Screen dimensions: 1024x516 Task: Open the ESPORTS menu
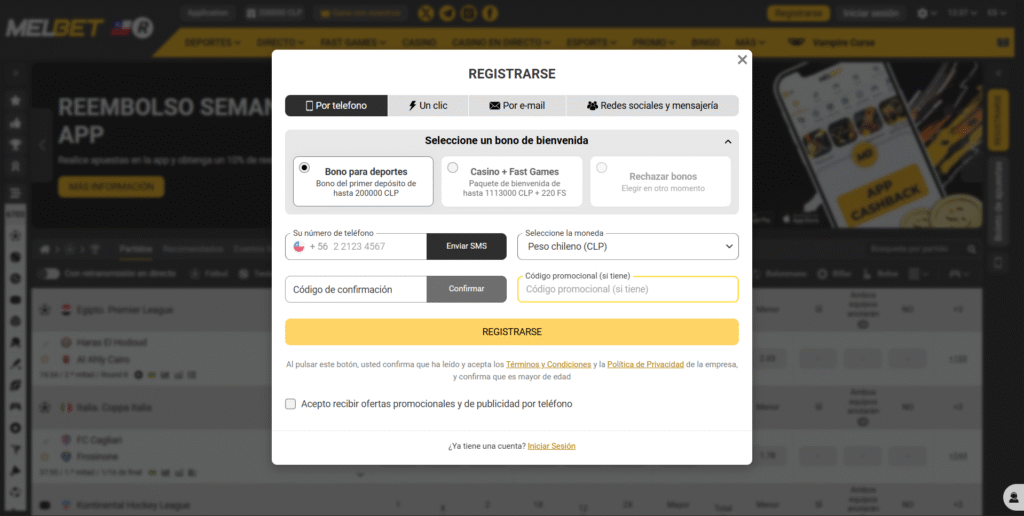click(x=591, y=42)
